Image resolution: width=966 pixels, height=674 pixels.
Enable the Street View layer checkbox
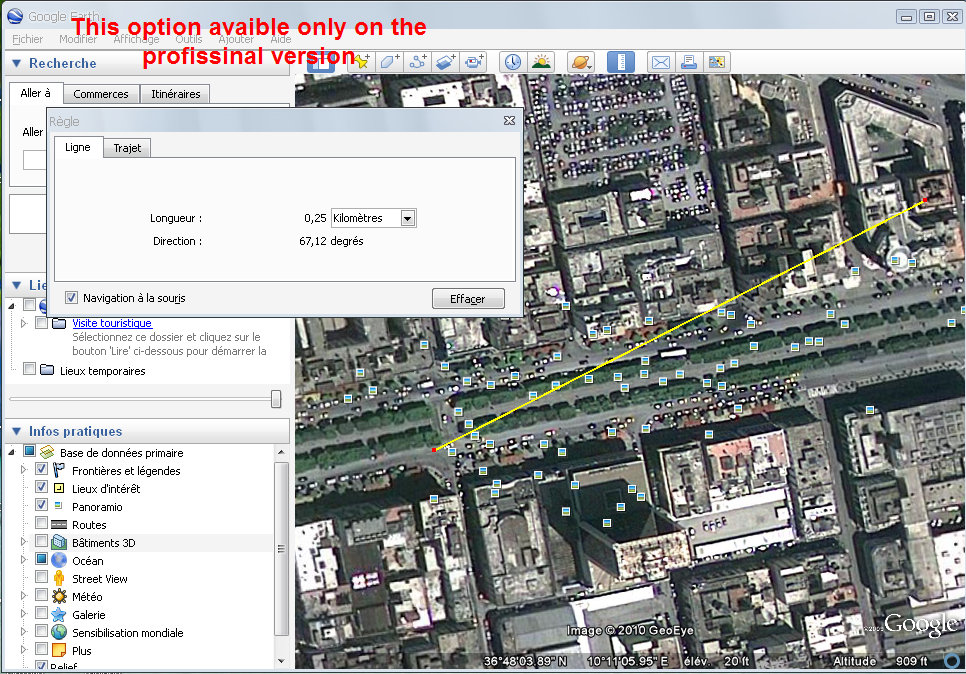[x=41, y=577]
